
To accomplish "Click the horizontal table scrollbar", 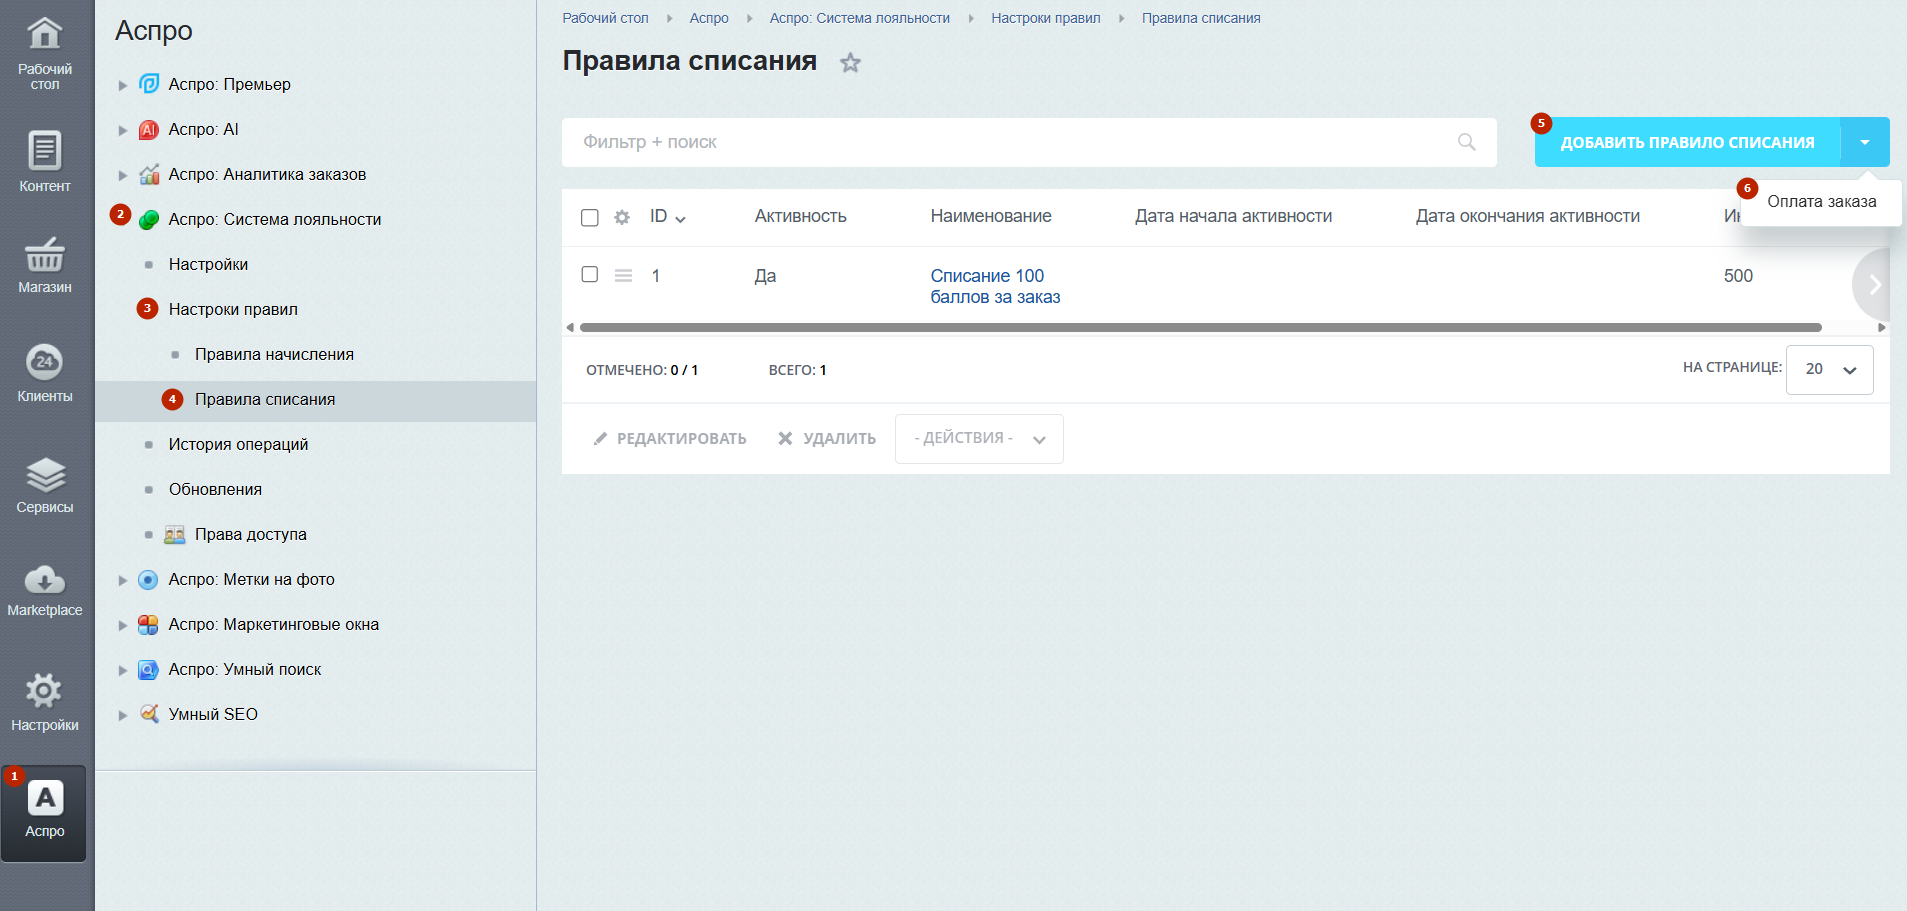I will tap(1200, 327).
